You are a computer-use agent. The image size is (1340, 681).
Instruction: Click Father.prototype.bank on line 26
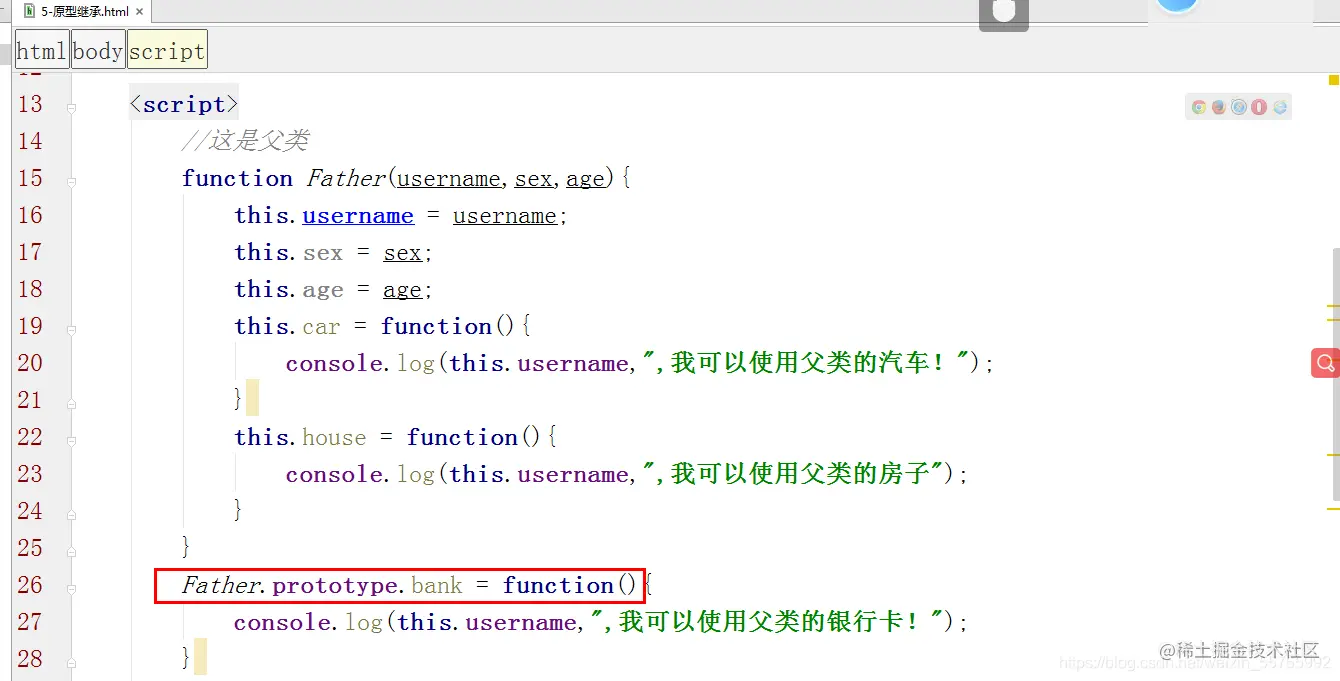click(322, 585)
